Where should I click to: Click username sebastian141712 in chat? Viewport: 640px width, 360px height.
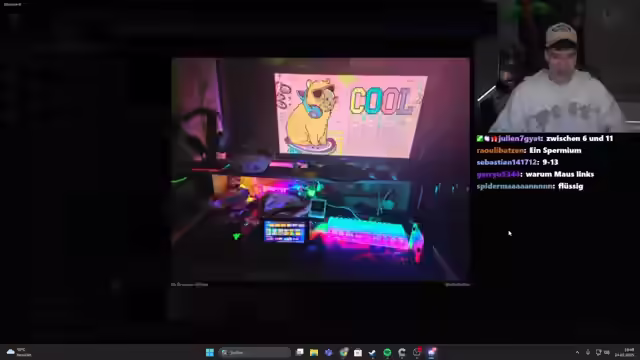tap(507, 162)
